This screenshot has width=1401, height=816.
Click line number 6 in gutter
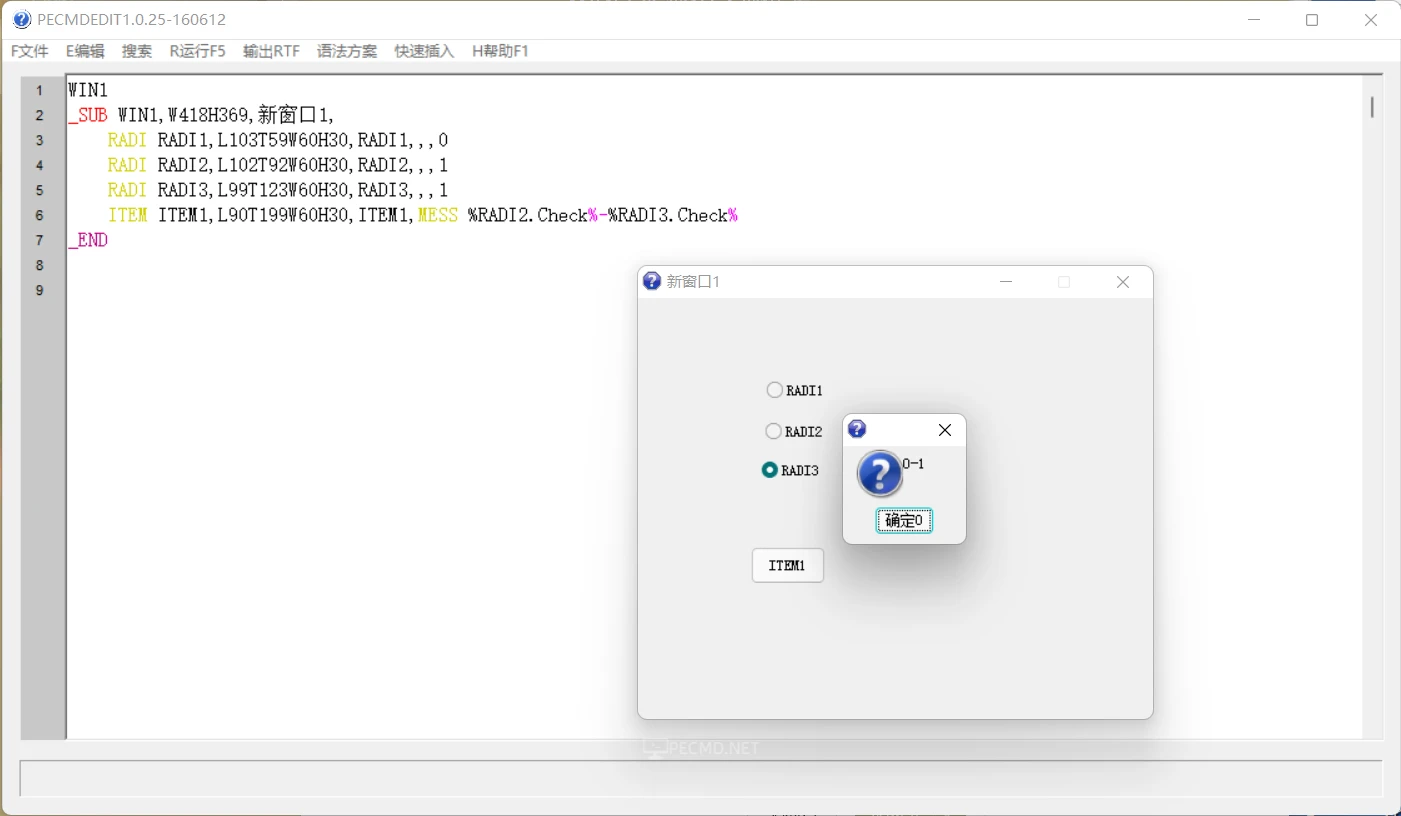(x=40, y=215)
